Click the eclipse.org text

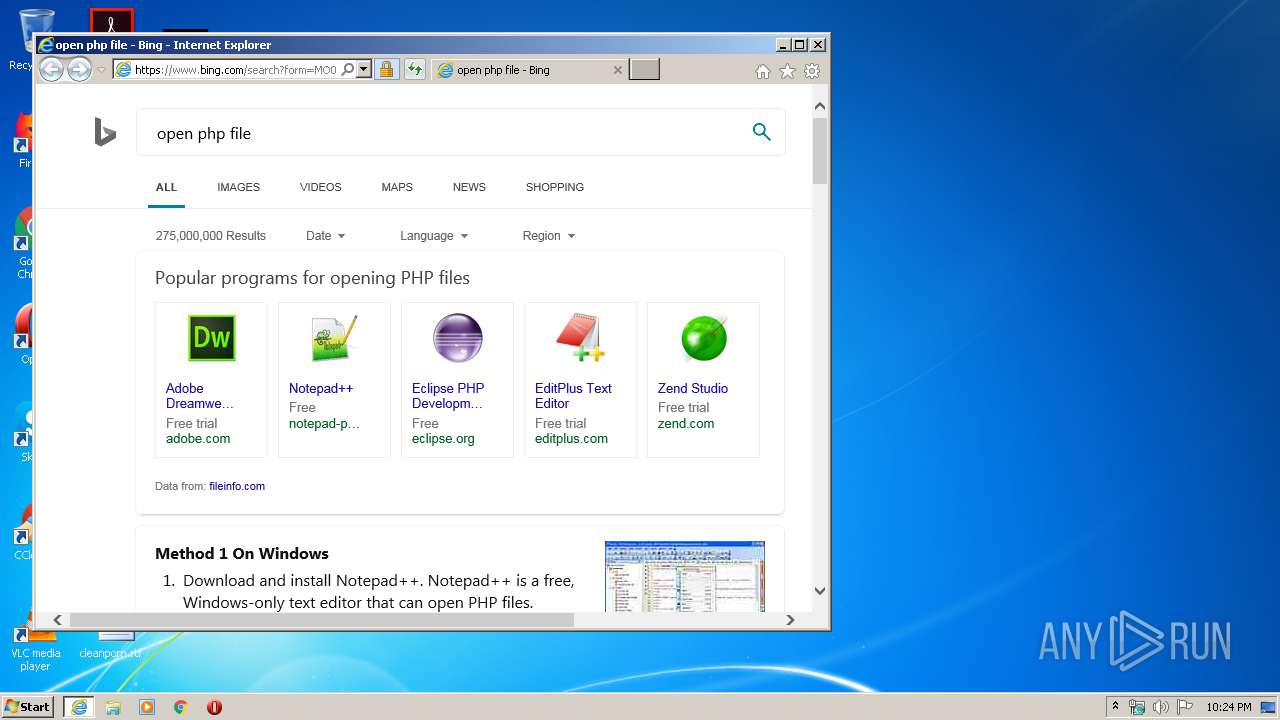pos(443,438)
